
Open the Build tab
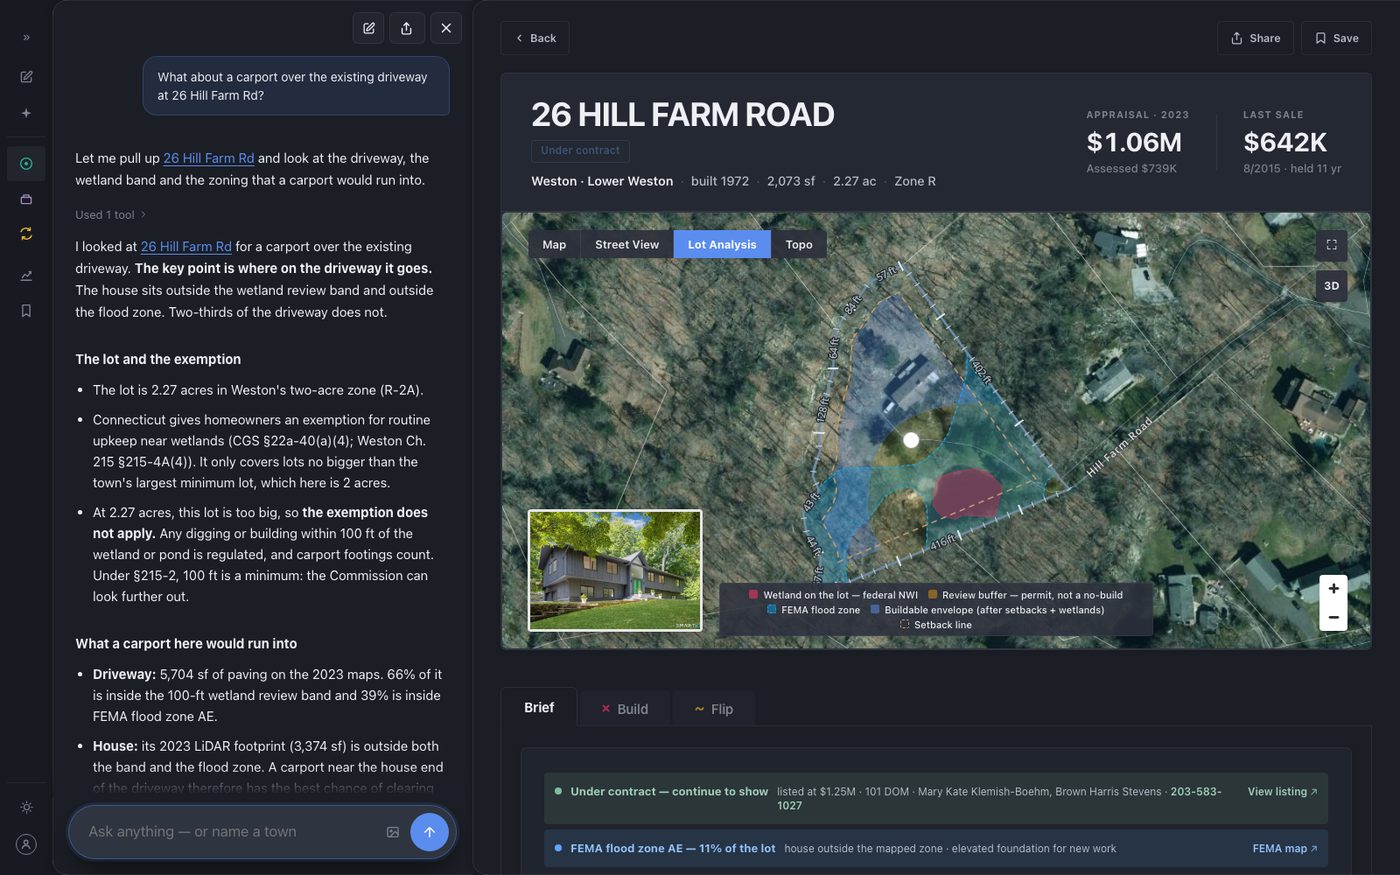coord(624,709)
